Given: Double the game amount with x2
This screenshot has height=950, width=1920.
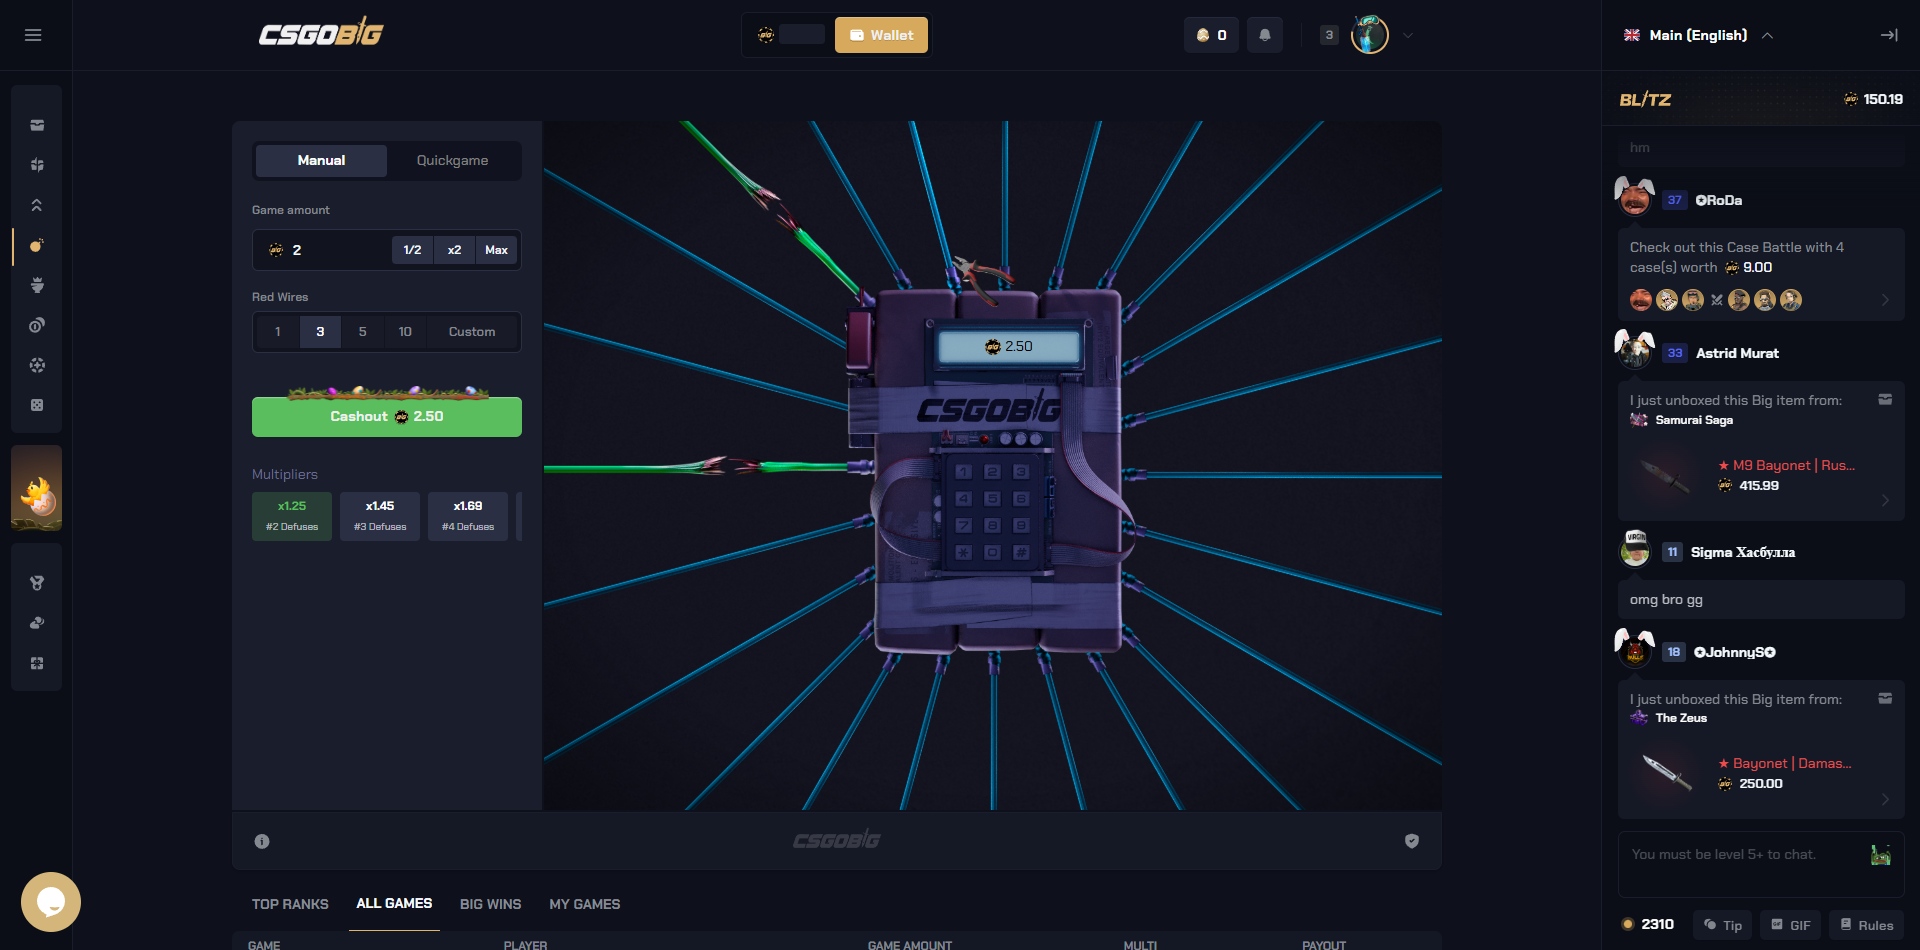Looking at the screenshot, I should point(454,250).
